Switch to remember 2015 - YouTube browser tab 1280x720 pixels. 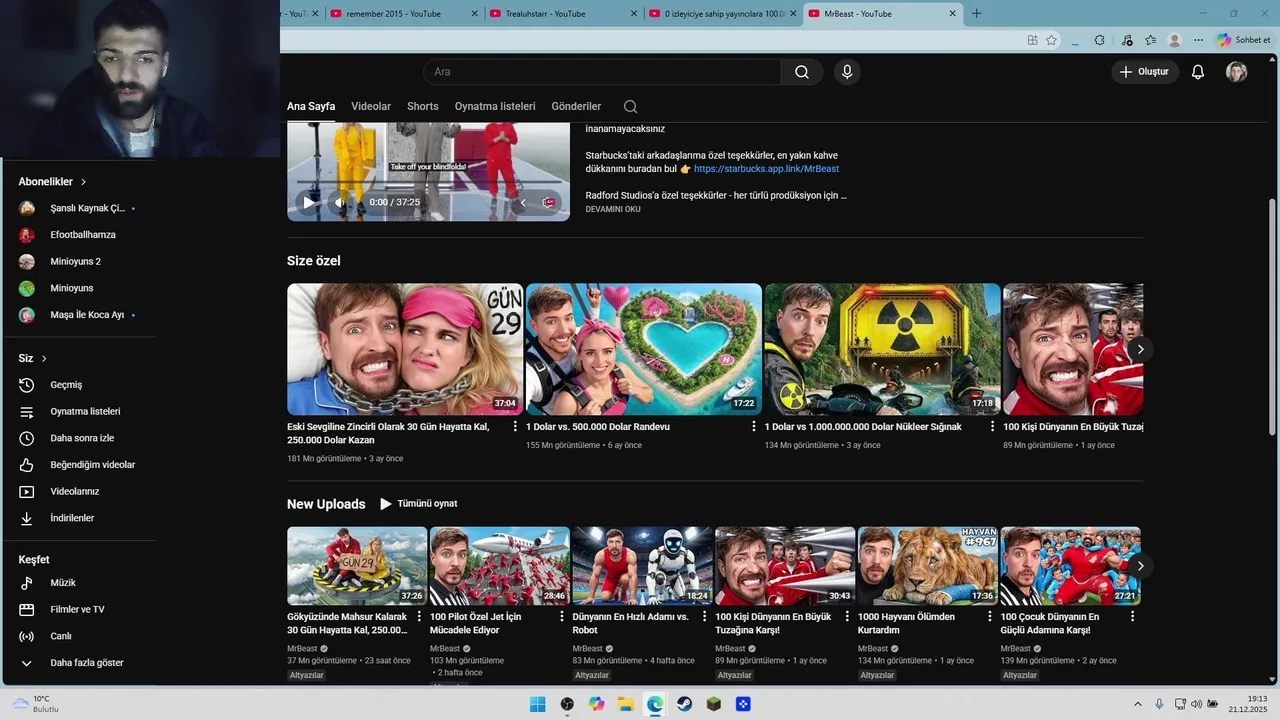point(403,14)
